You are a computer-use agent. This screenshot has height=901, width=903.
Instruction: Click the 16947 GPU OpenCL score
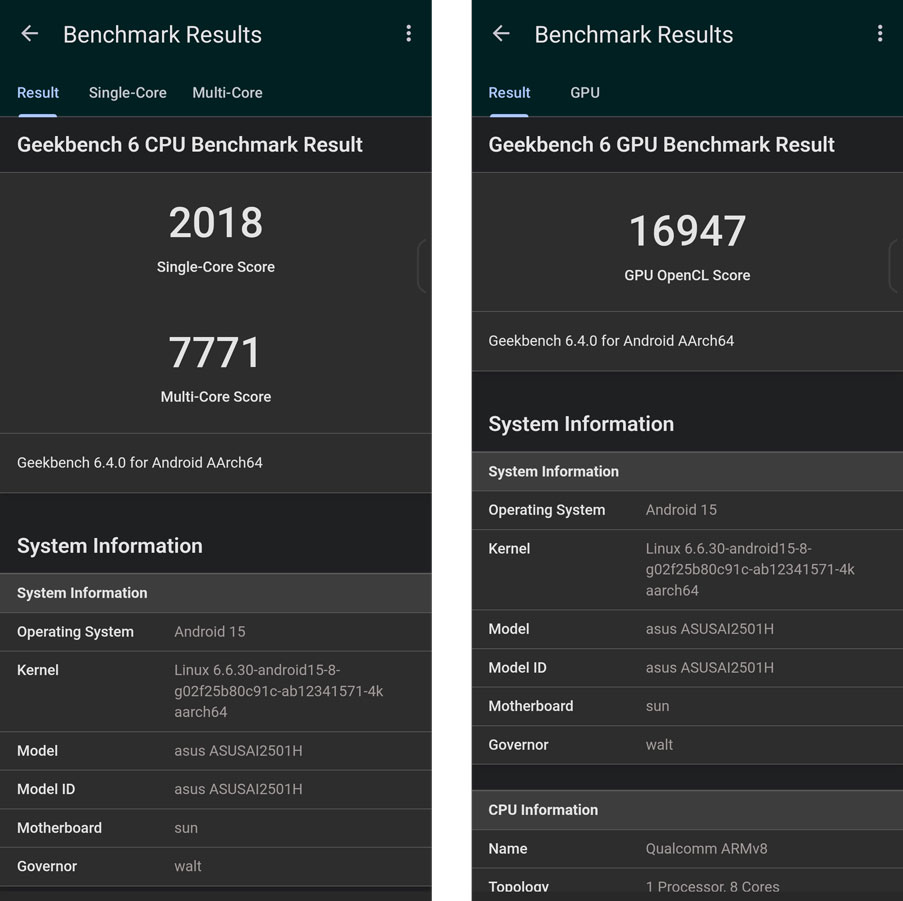(x=687, y=231)
